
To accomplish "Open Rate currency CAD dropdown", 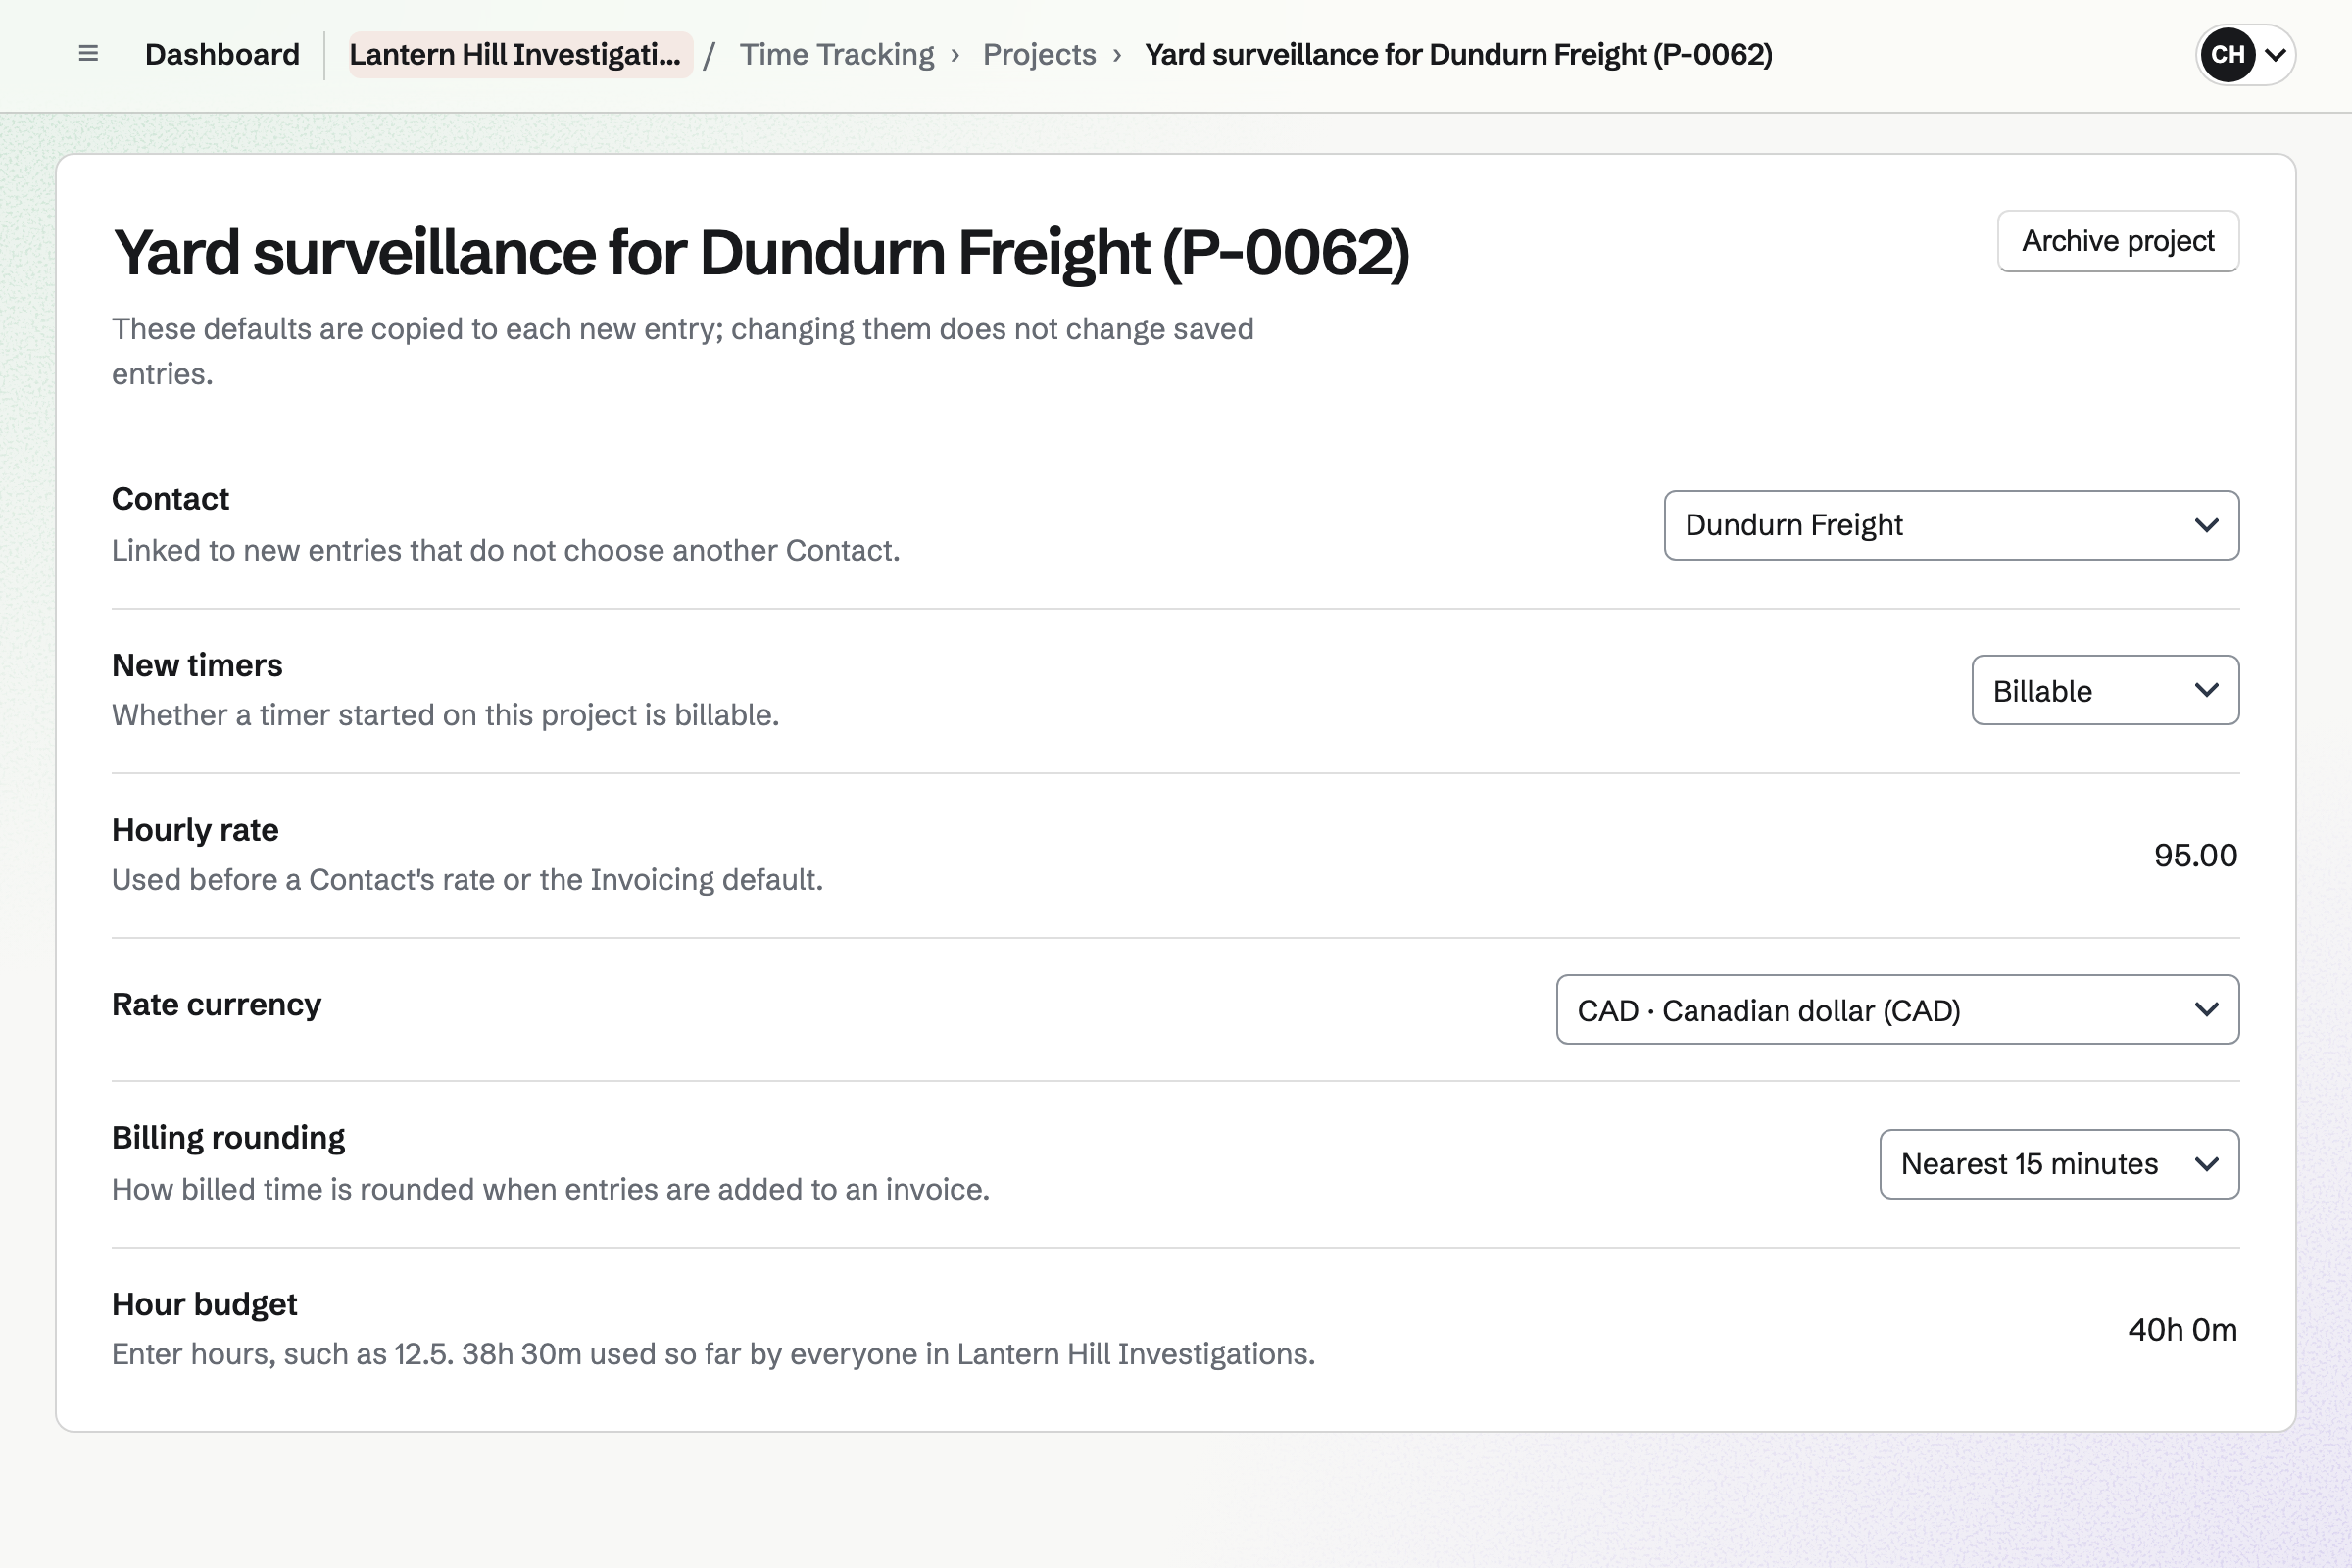I will click(1897, 1010).
